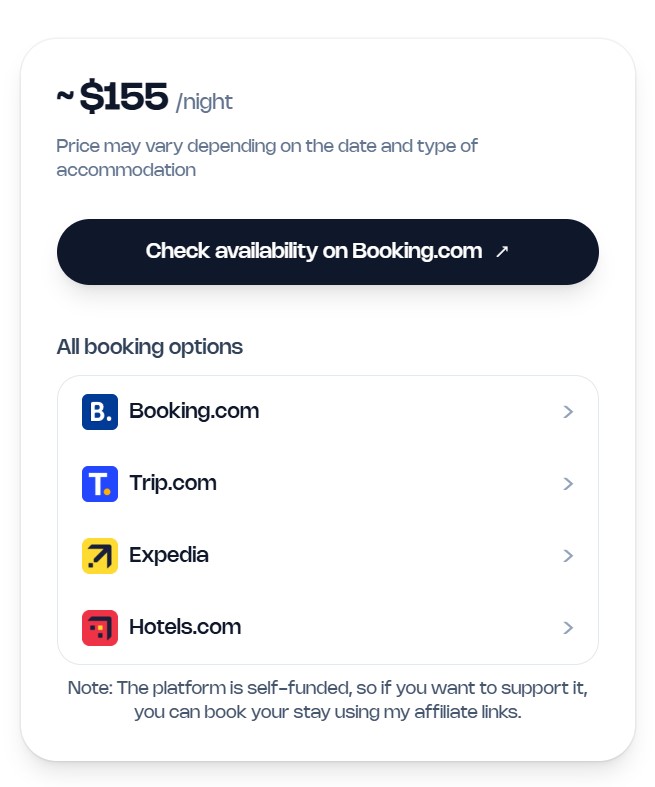Click the red Hotels.com logo icon
This screenshot has height=787, width=655.
[100, 628]
